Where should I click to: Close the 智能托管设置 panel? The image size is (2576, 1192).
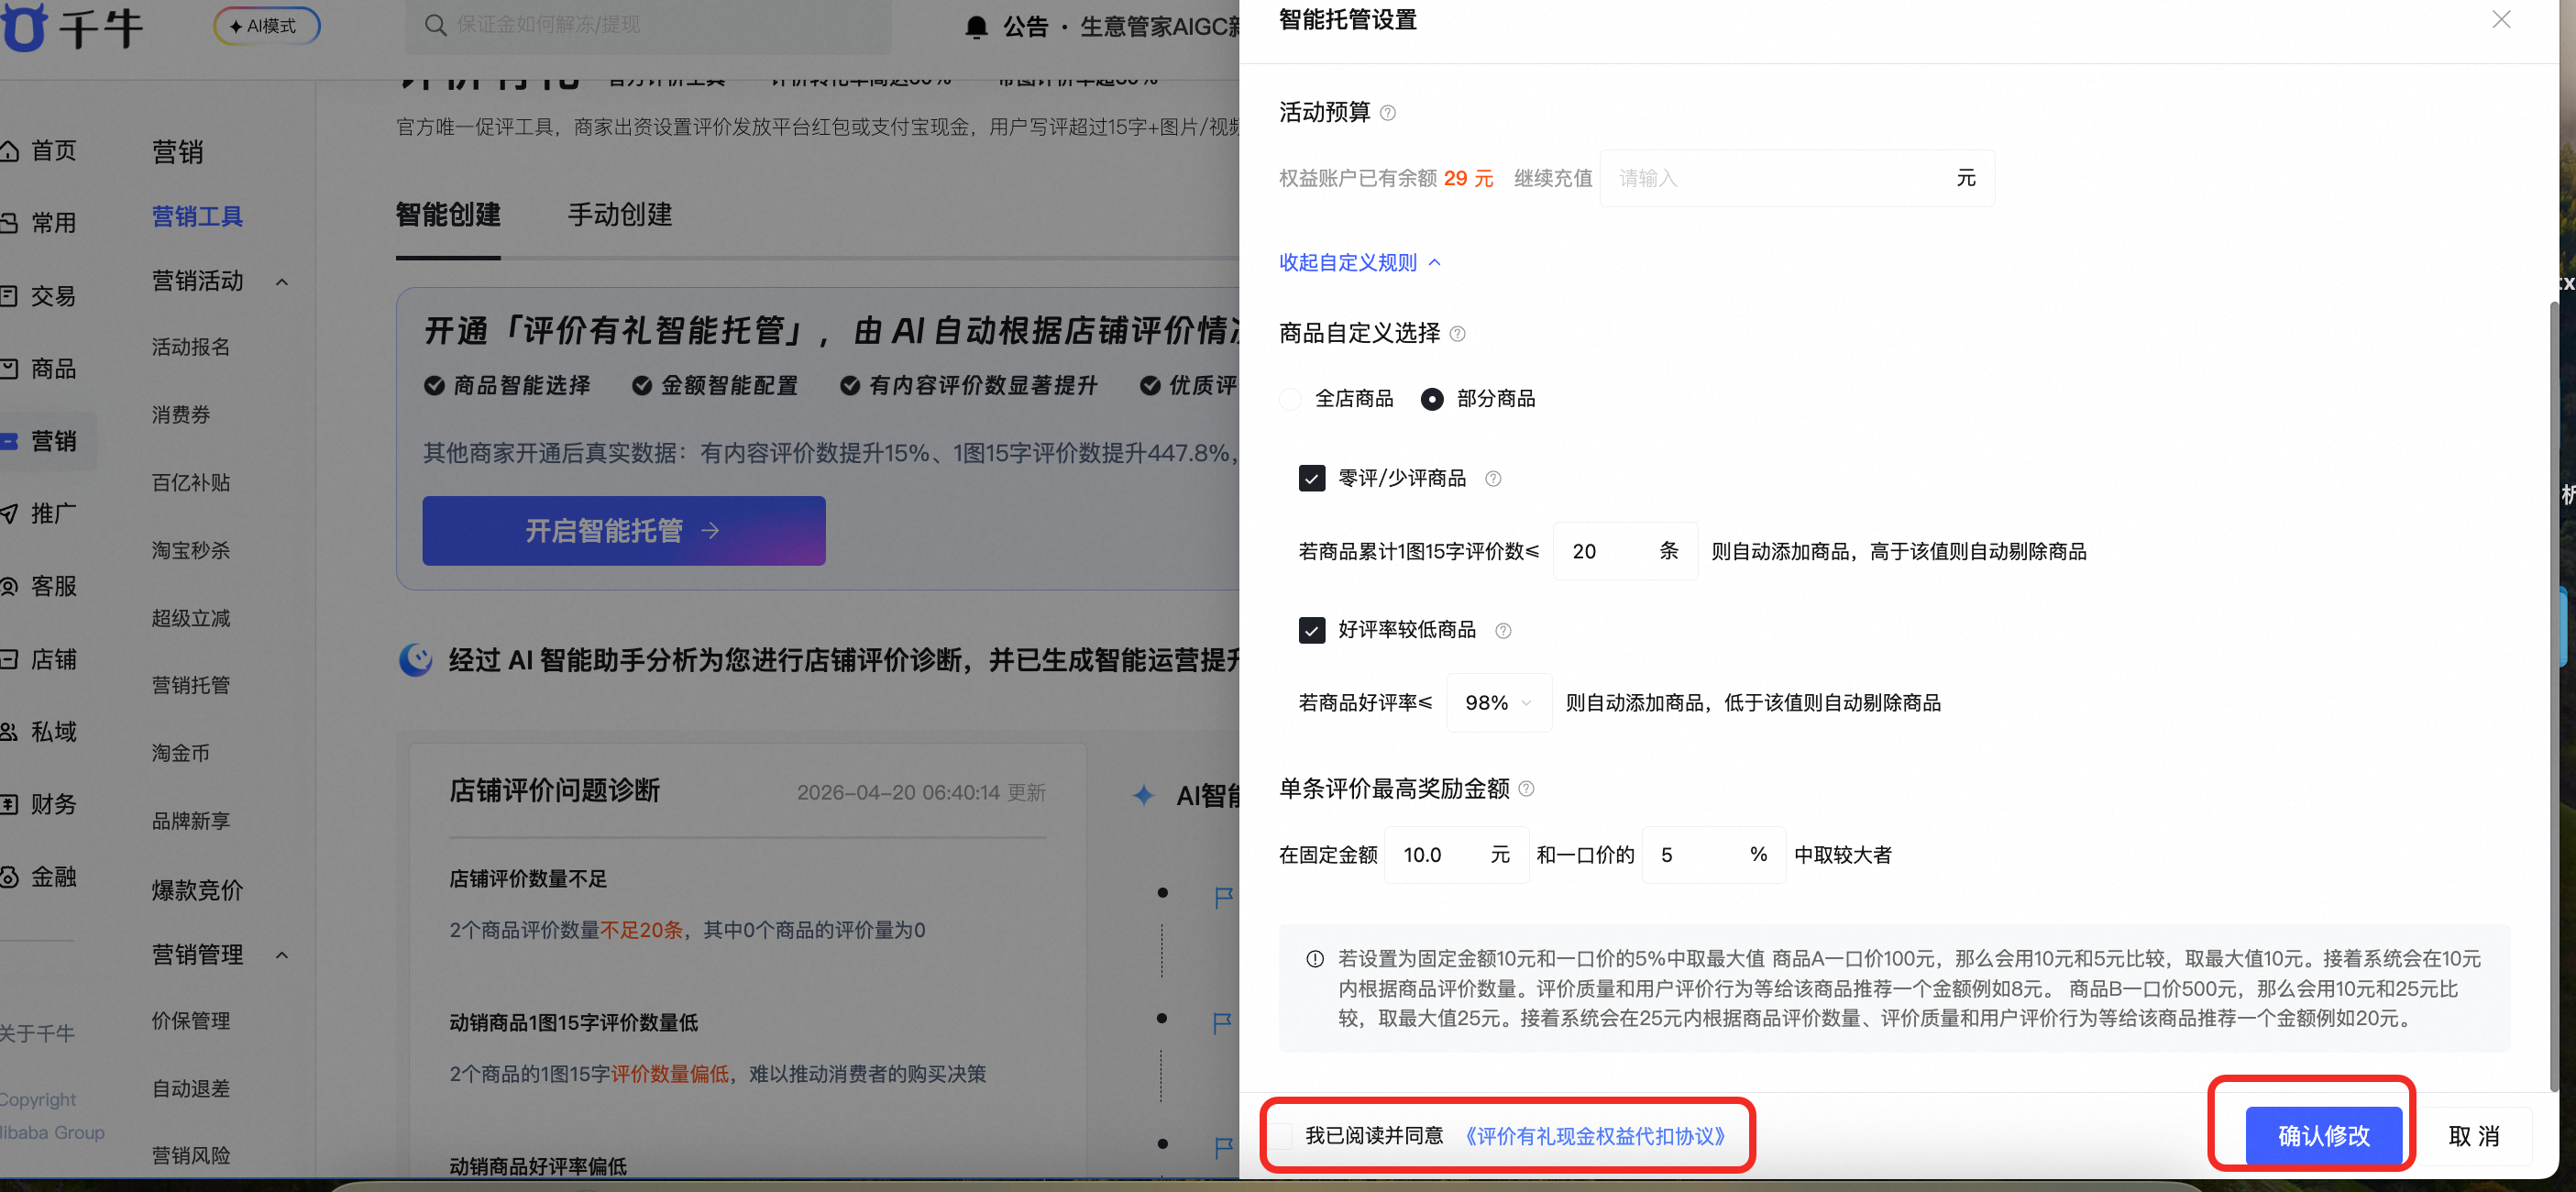pyautogui.click(x=2501, y=20)
